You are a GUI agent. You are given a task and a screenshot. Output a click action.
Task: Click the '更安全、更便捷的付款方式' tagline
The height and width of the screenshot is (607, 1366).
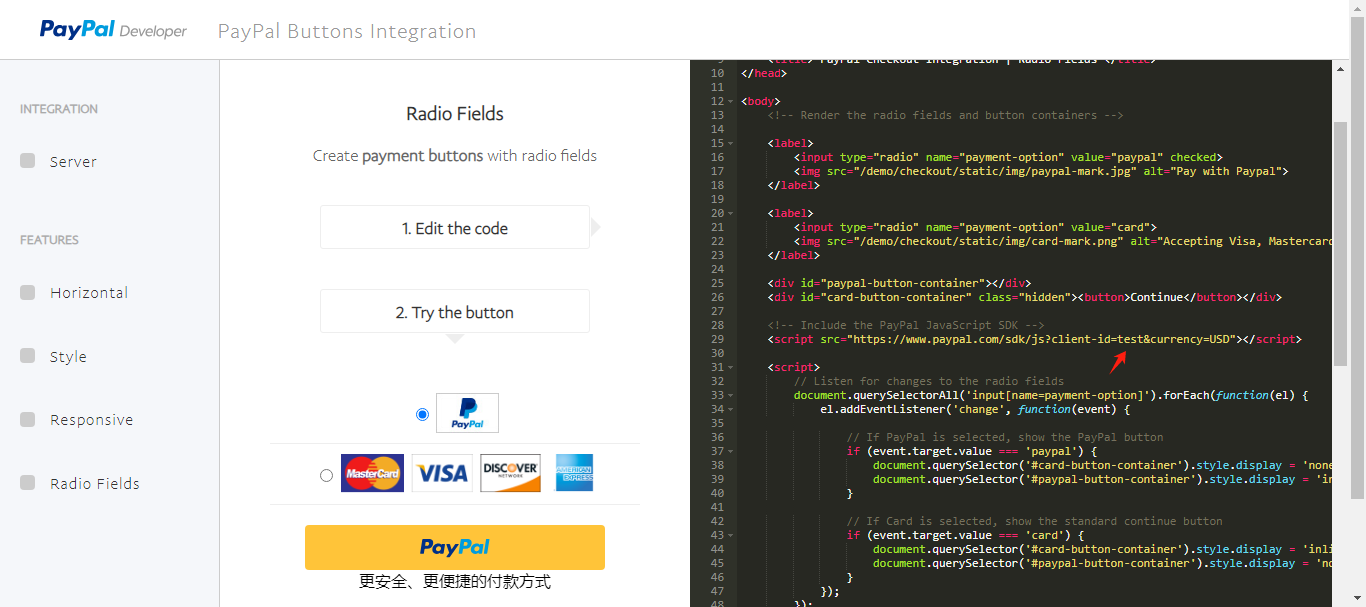(455, 582)
